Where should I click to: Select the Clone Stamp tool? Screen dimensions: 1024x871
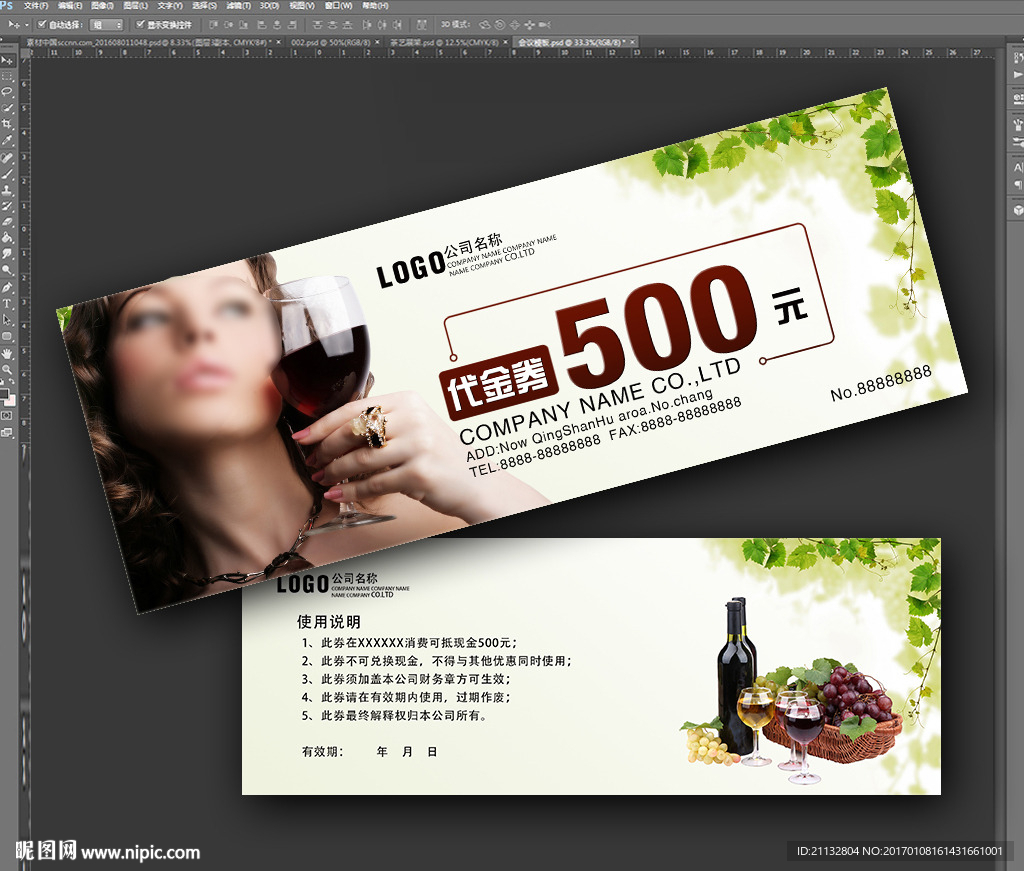coord(7,191)
